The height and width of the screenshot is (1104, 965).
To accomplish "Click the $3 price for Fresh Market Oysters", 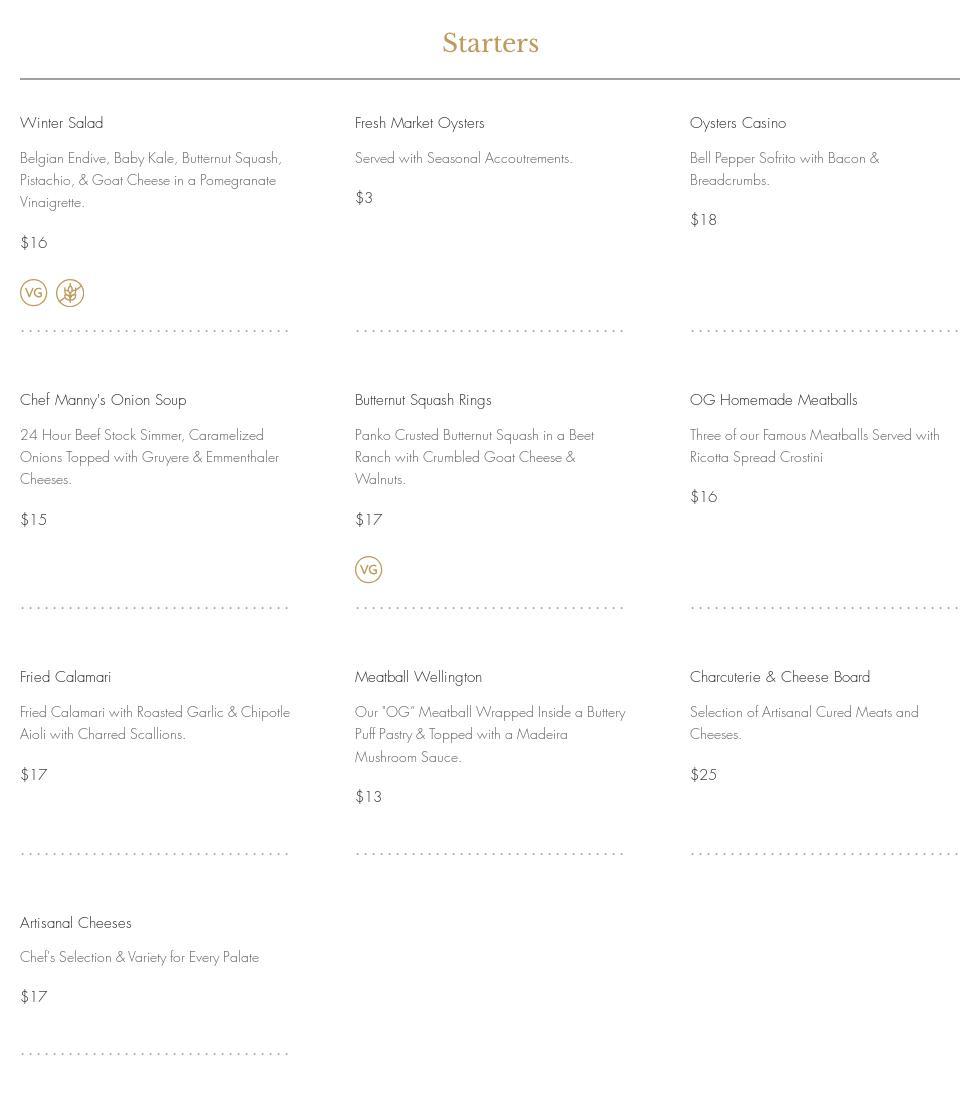I will point(364,198).
